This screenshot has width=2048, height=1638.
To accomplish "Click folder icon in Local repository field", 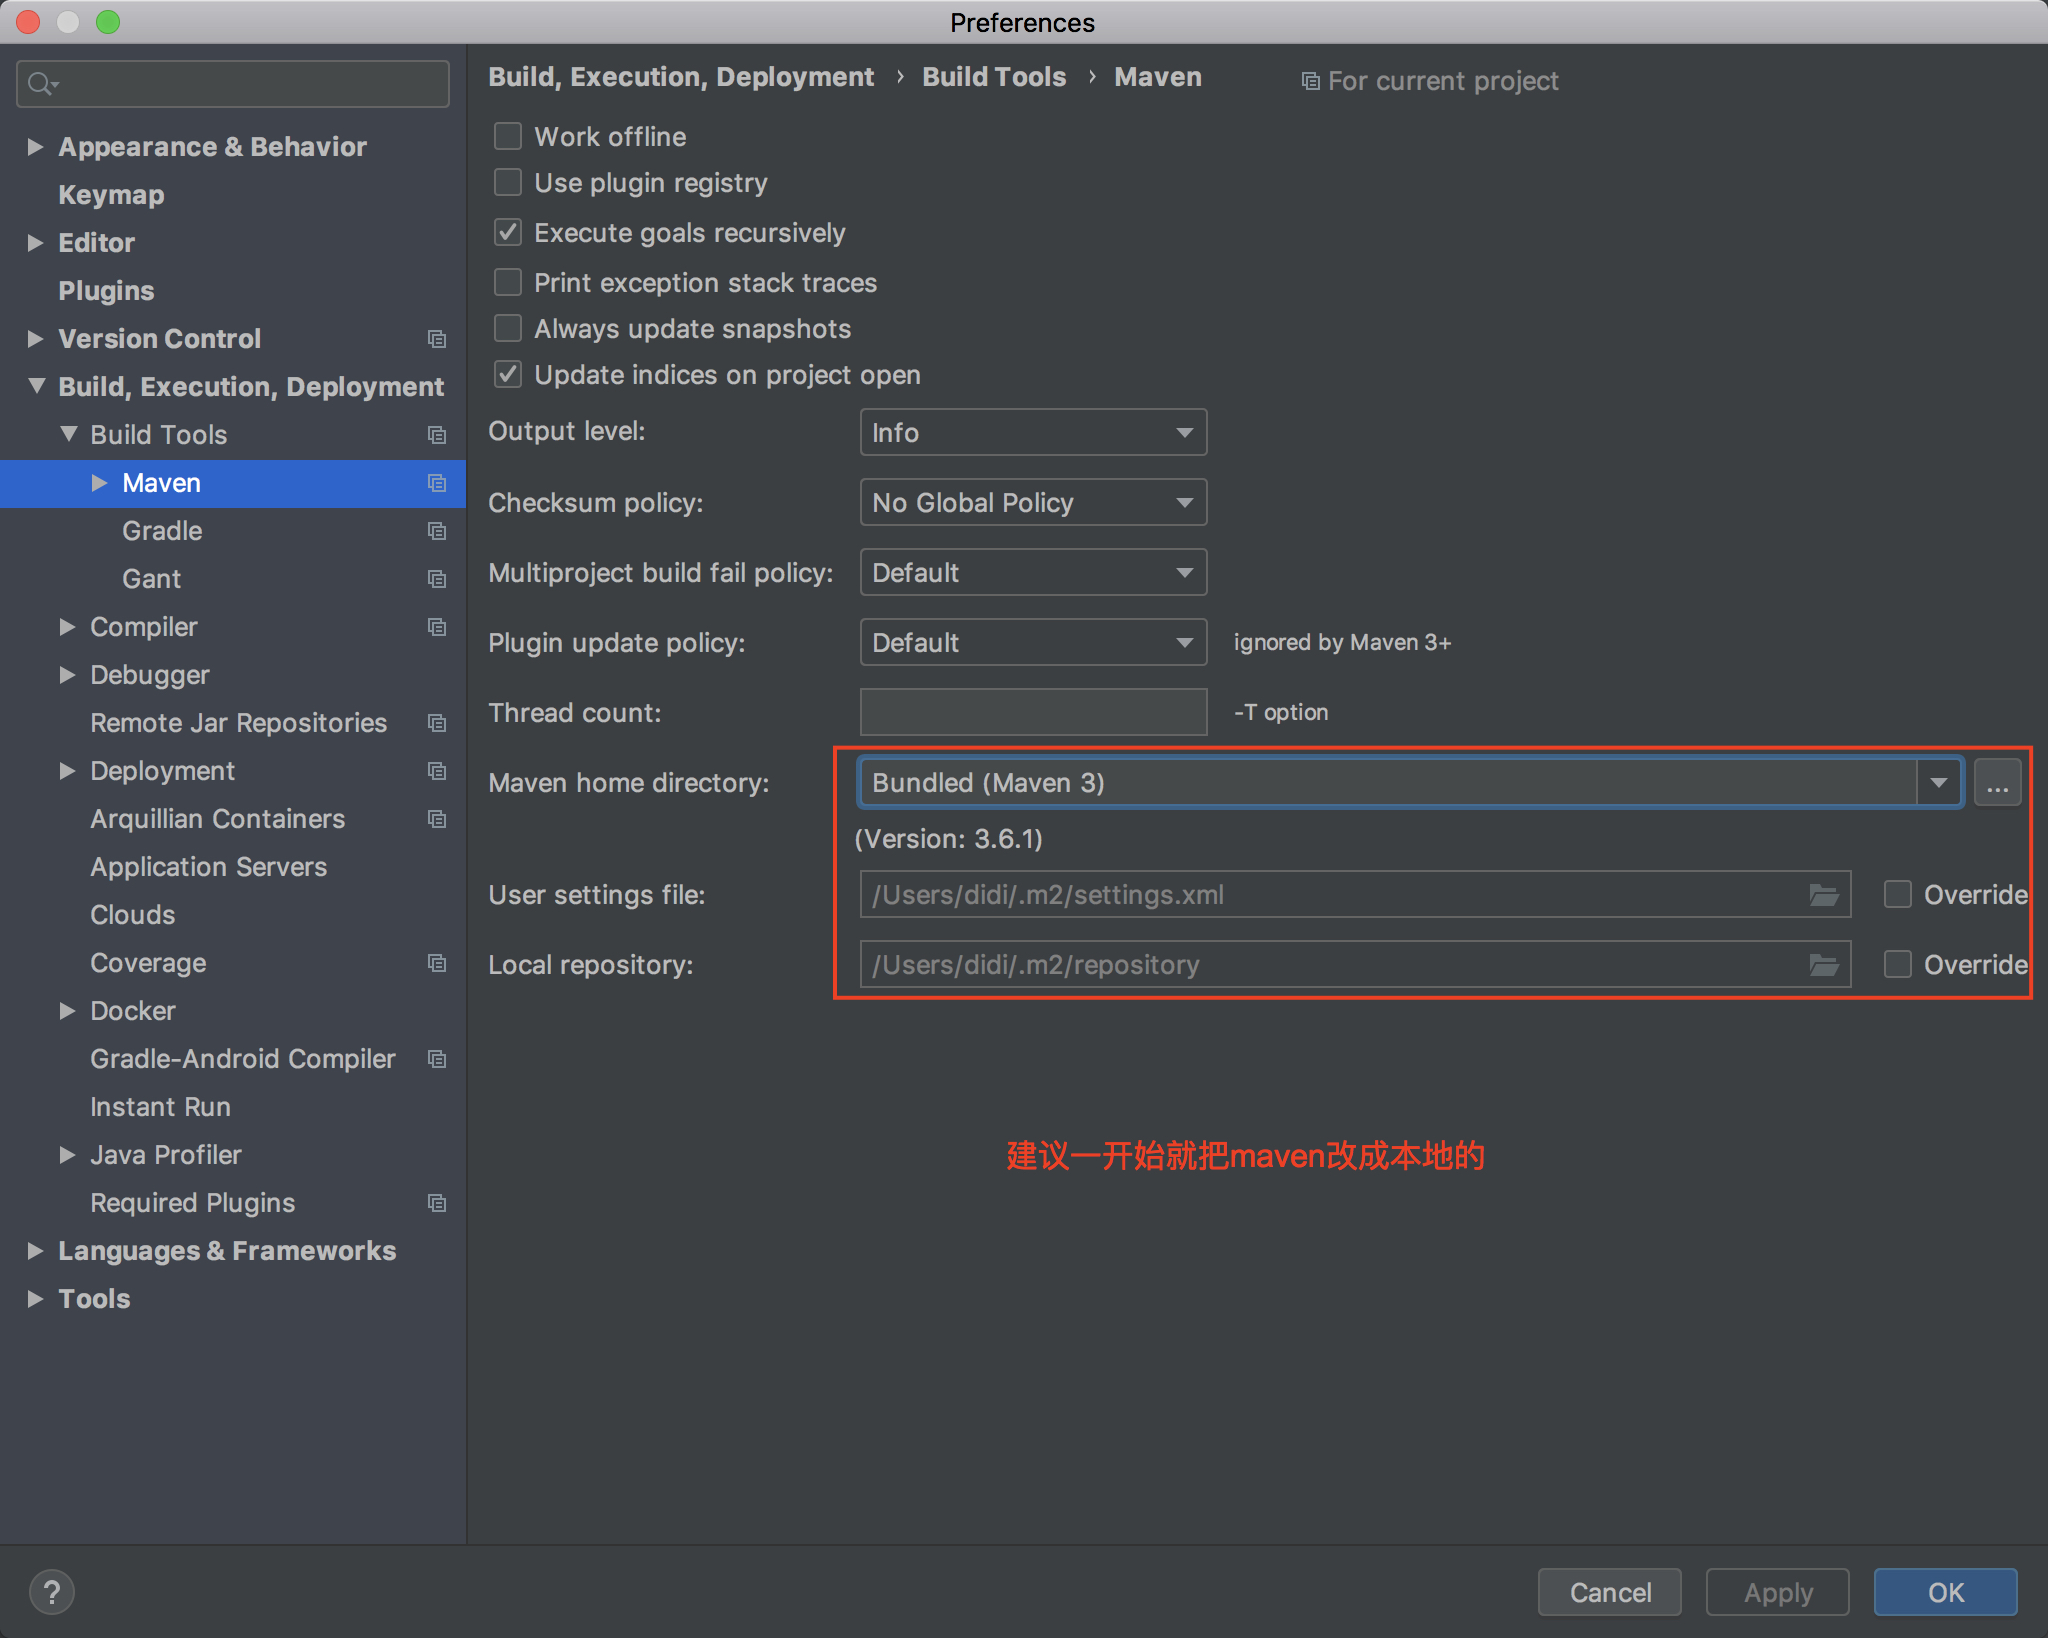I will [x=1823, y=965].
